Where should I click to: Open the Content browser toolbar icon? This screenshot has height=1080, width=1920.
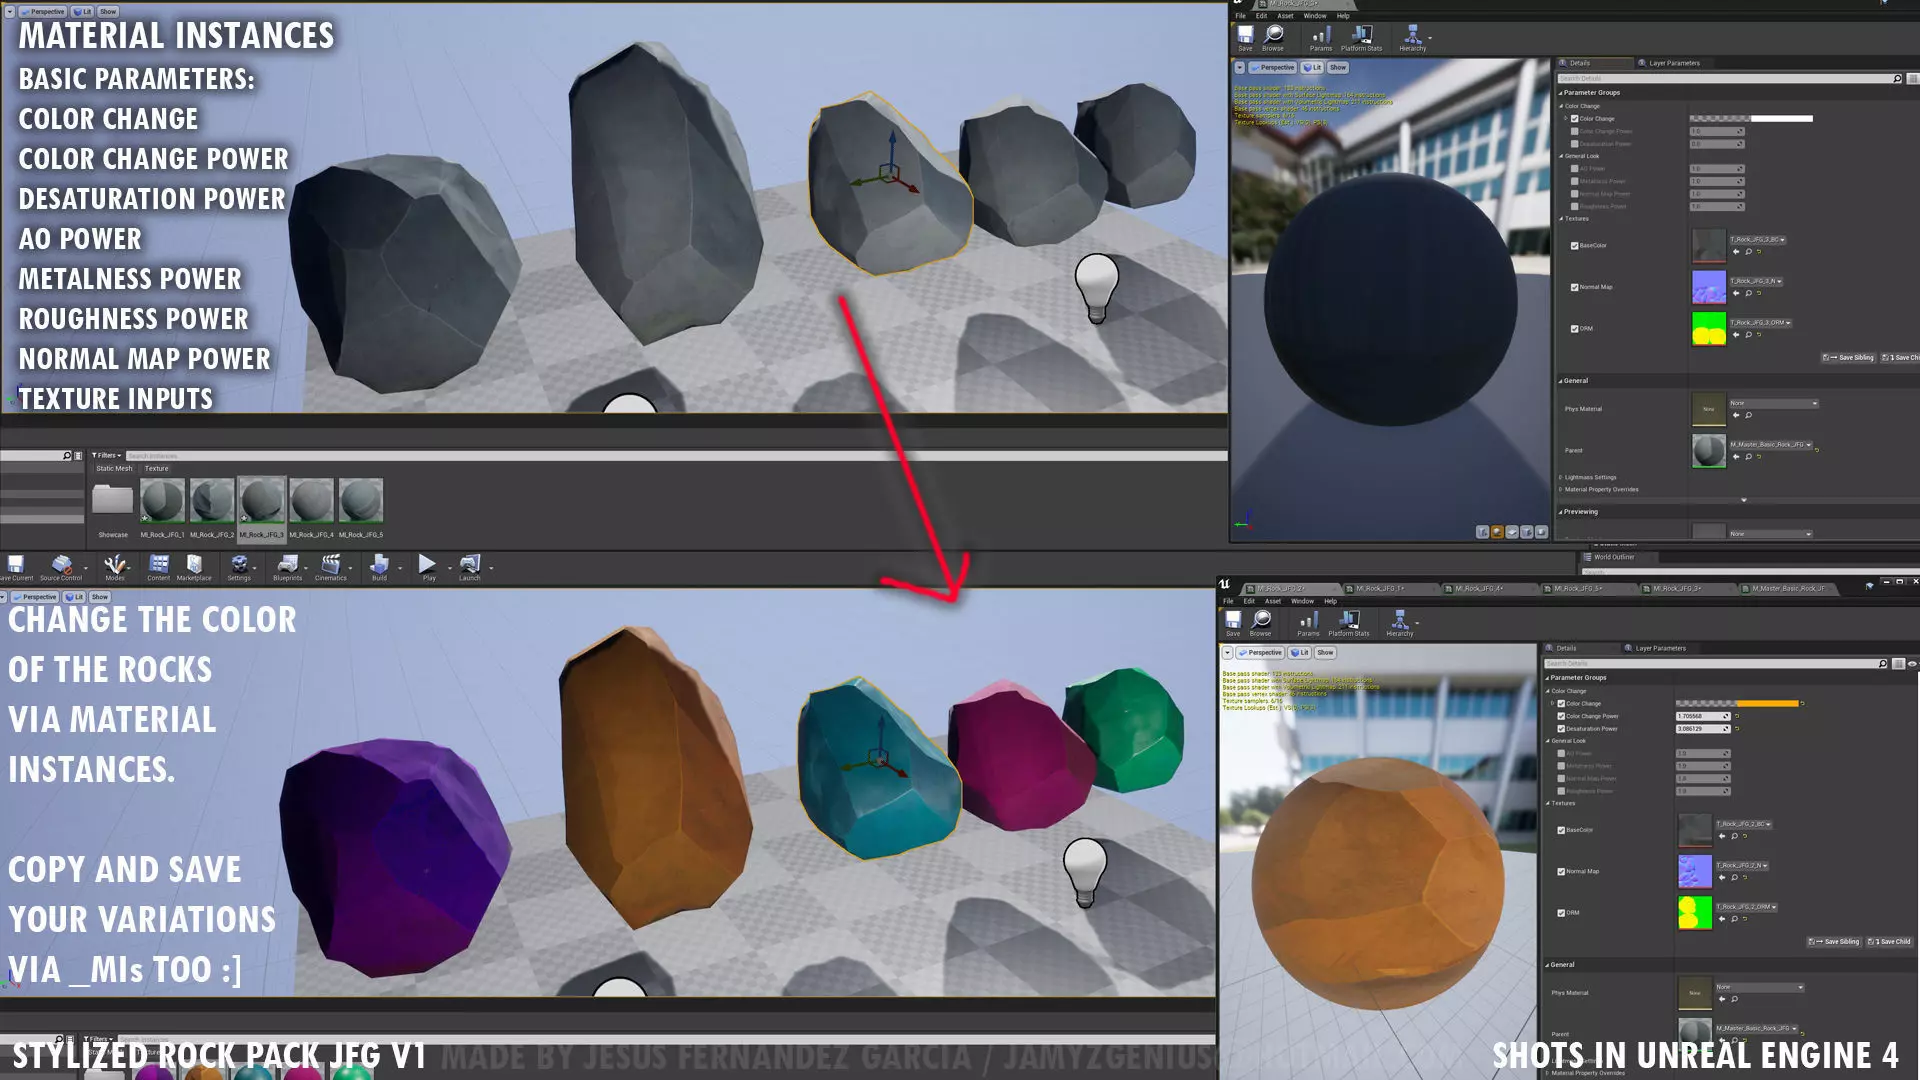tap(159, 568)
